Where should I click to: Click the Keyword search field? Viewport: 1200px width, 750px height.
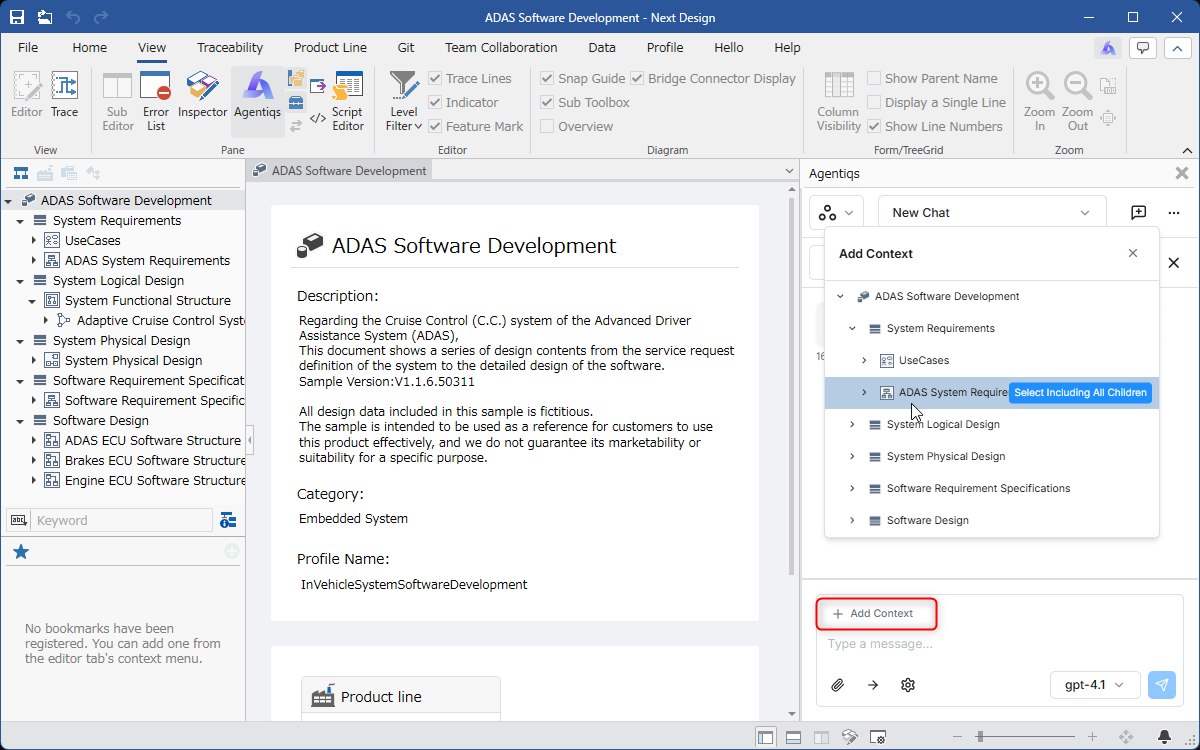[122, 520]
